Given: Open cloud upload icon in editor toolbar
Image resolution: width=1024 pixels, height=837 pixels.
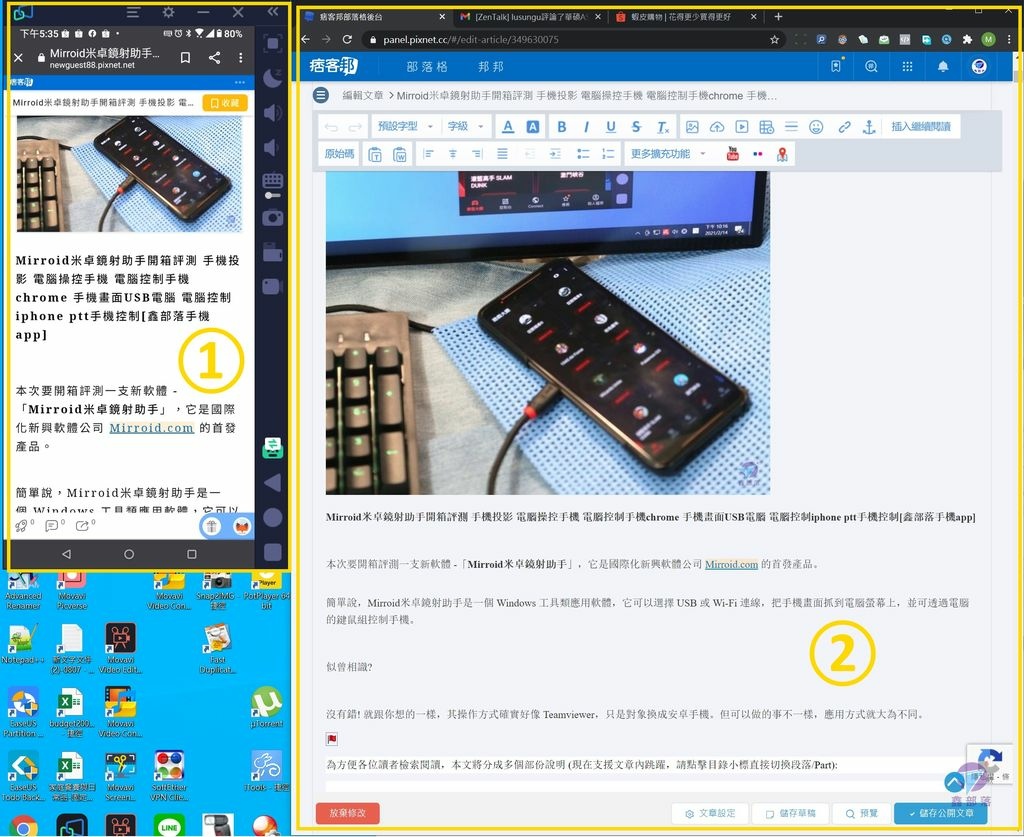Looking at the screenshot, I should coord(717,127).
